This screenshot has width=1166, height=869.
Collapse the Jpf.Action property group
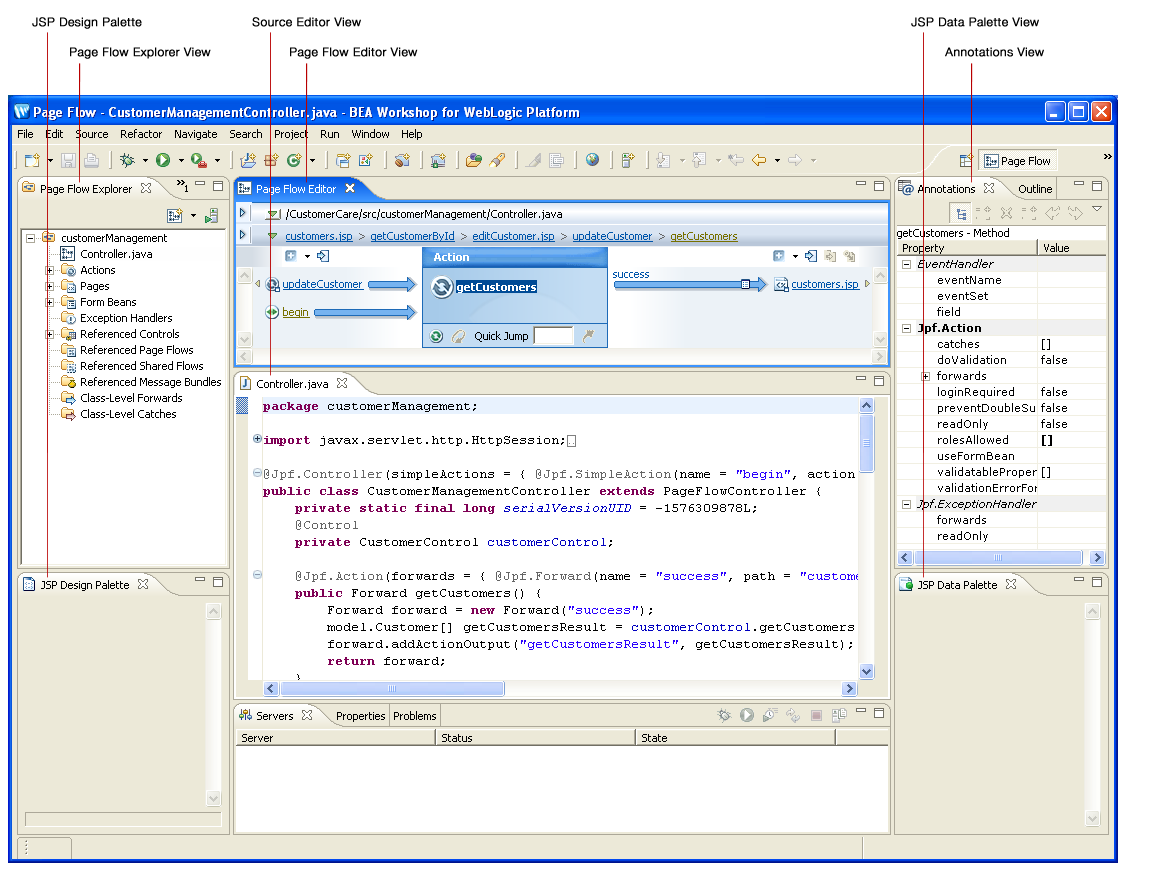click(906, 329)
